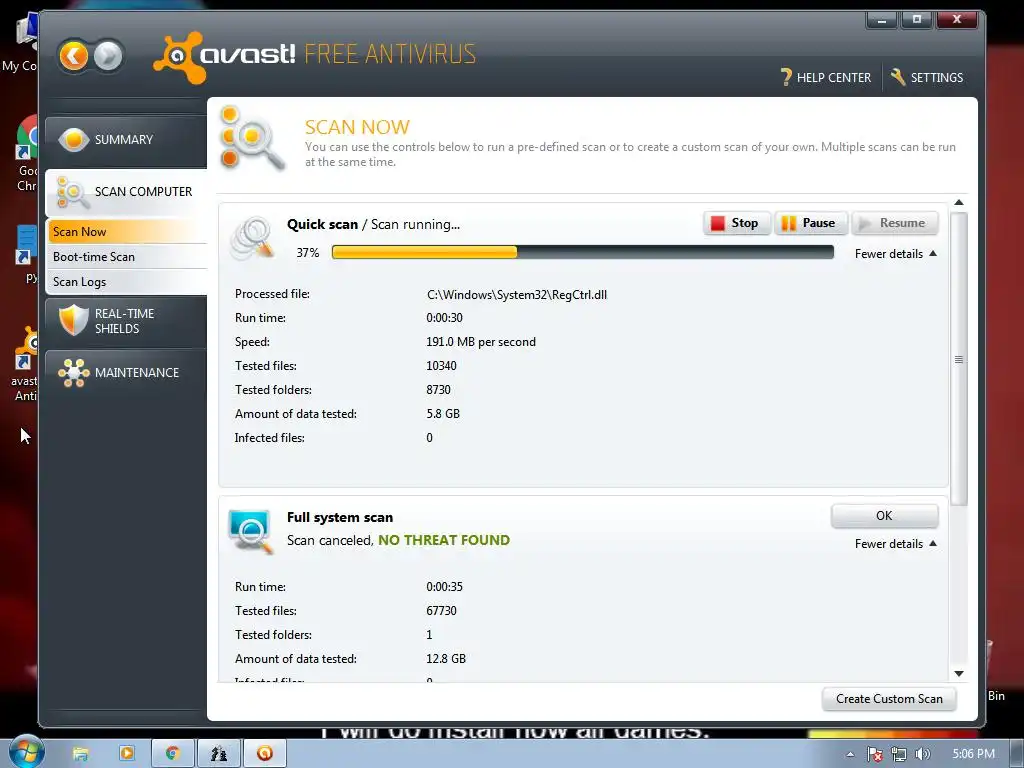This screenshot has width=1024, height=768.
Task: Open the Maintenance section
Action: 125,373
